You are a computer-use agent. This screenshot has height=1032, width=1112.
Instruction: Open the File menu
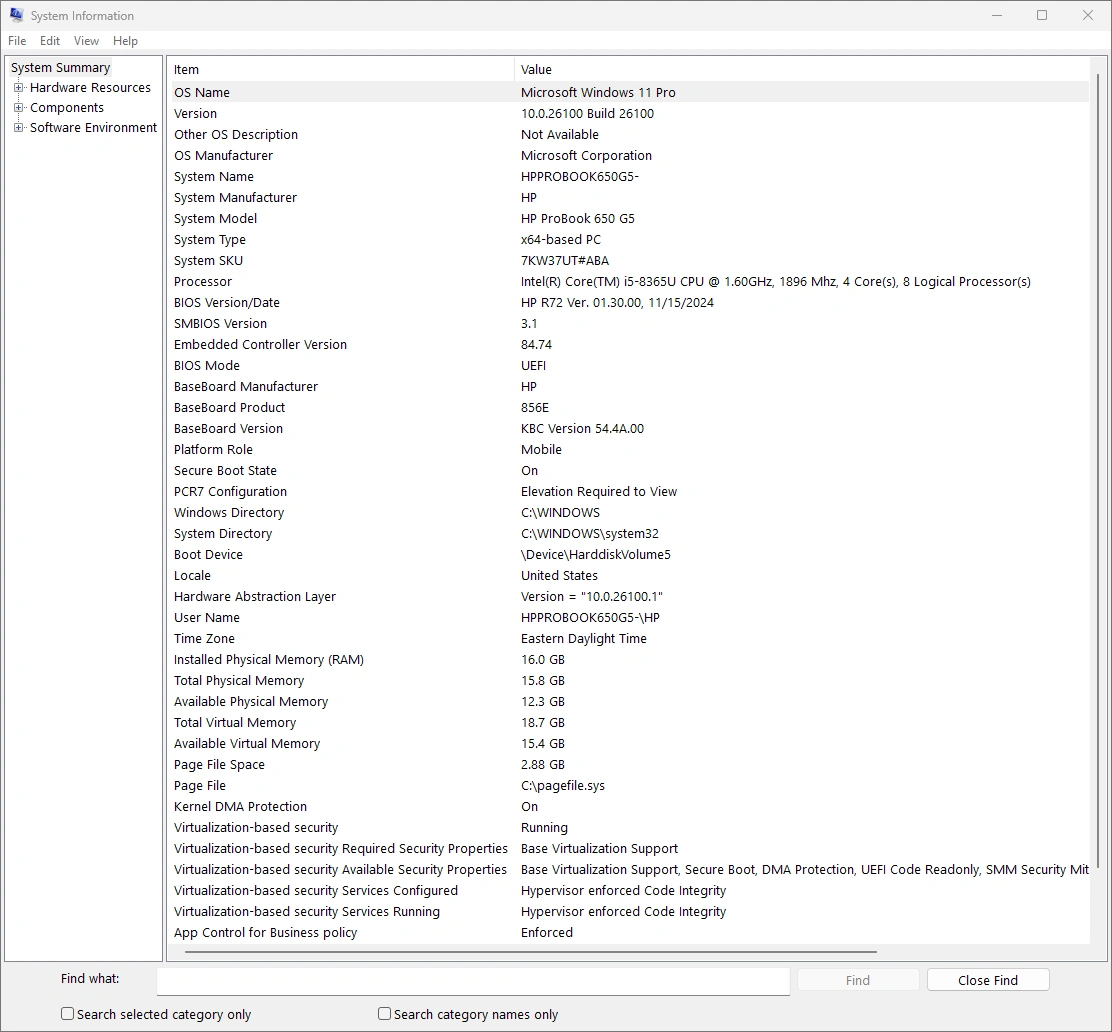click(x=17, y=41)
